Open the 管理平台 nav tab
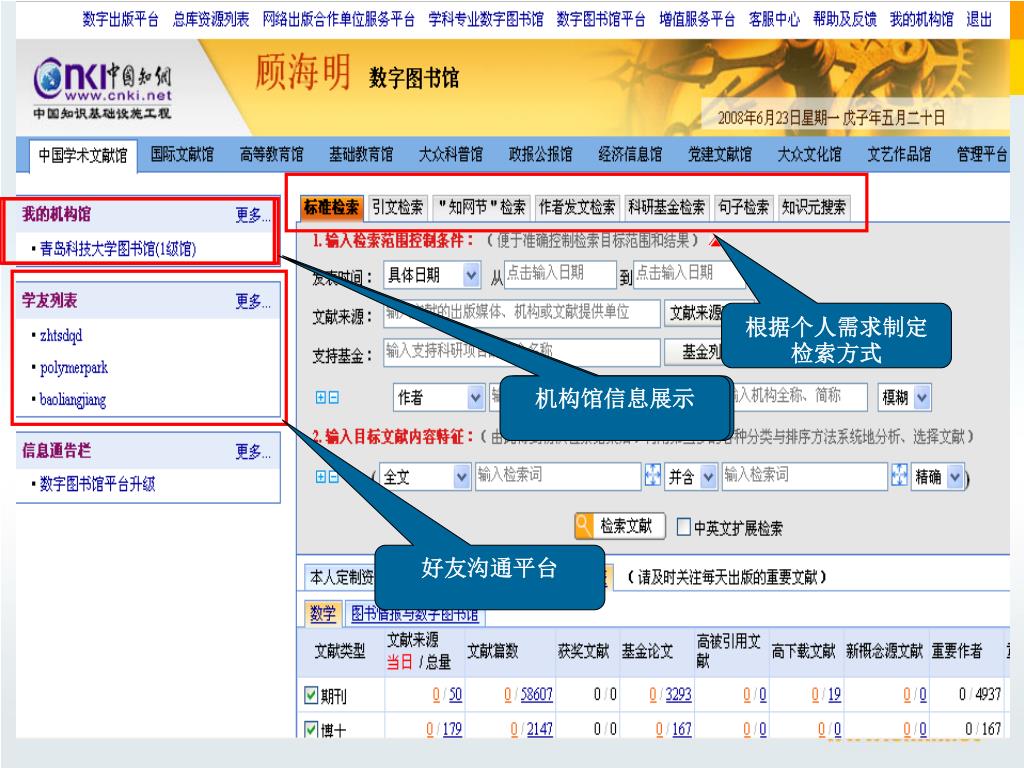This screenshot has width=1024, height=768. click(982, 154)
